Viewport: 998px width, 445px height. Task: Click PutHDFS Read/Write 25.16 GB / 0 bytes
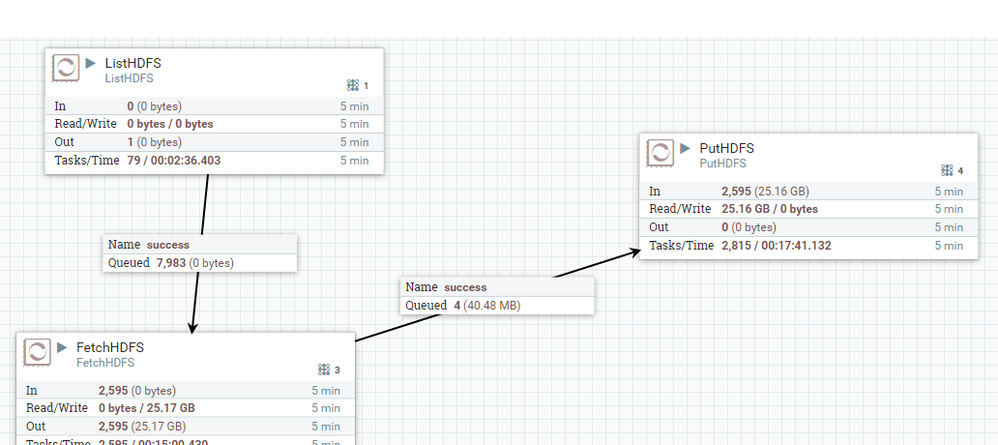tap(770, 209)
